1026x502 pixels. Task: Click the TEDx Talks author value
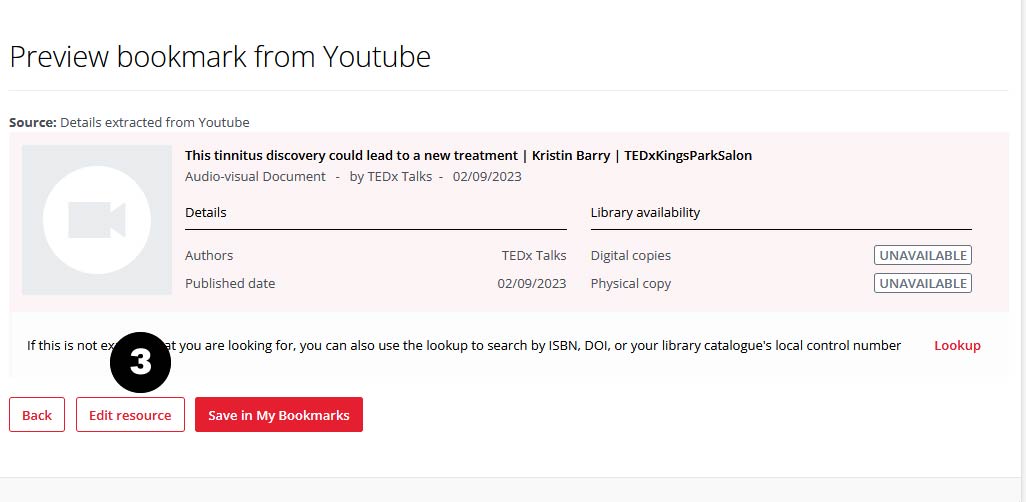533,256
